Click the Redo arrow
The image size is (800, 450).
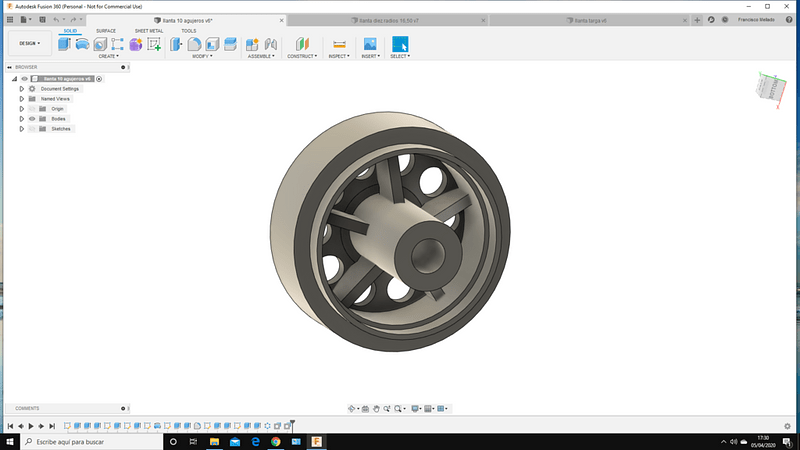73,20
